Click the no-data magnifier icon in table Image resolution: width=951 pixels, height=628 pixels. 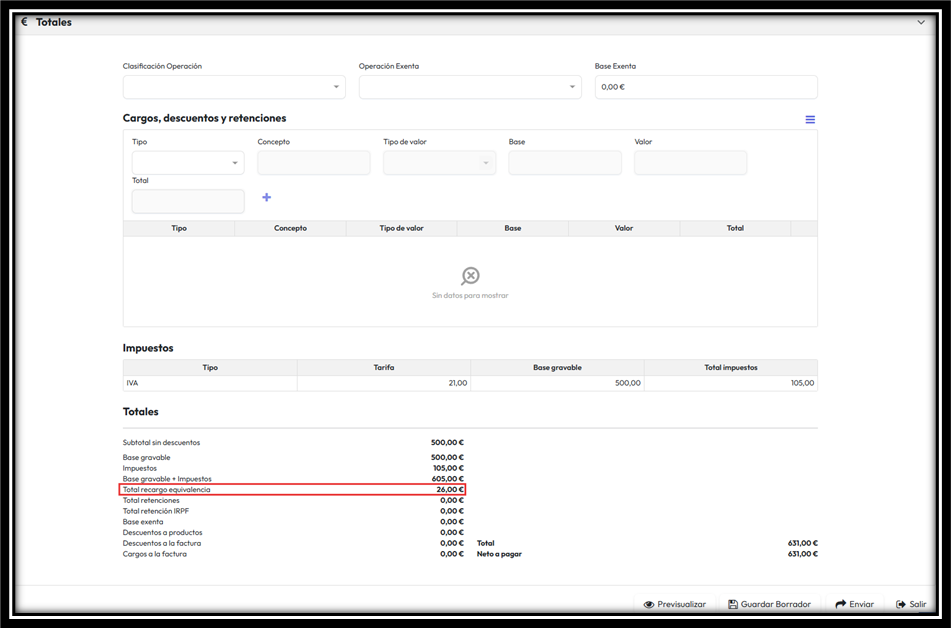(x=470, y=276)
